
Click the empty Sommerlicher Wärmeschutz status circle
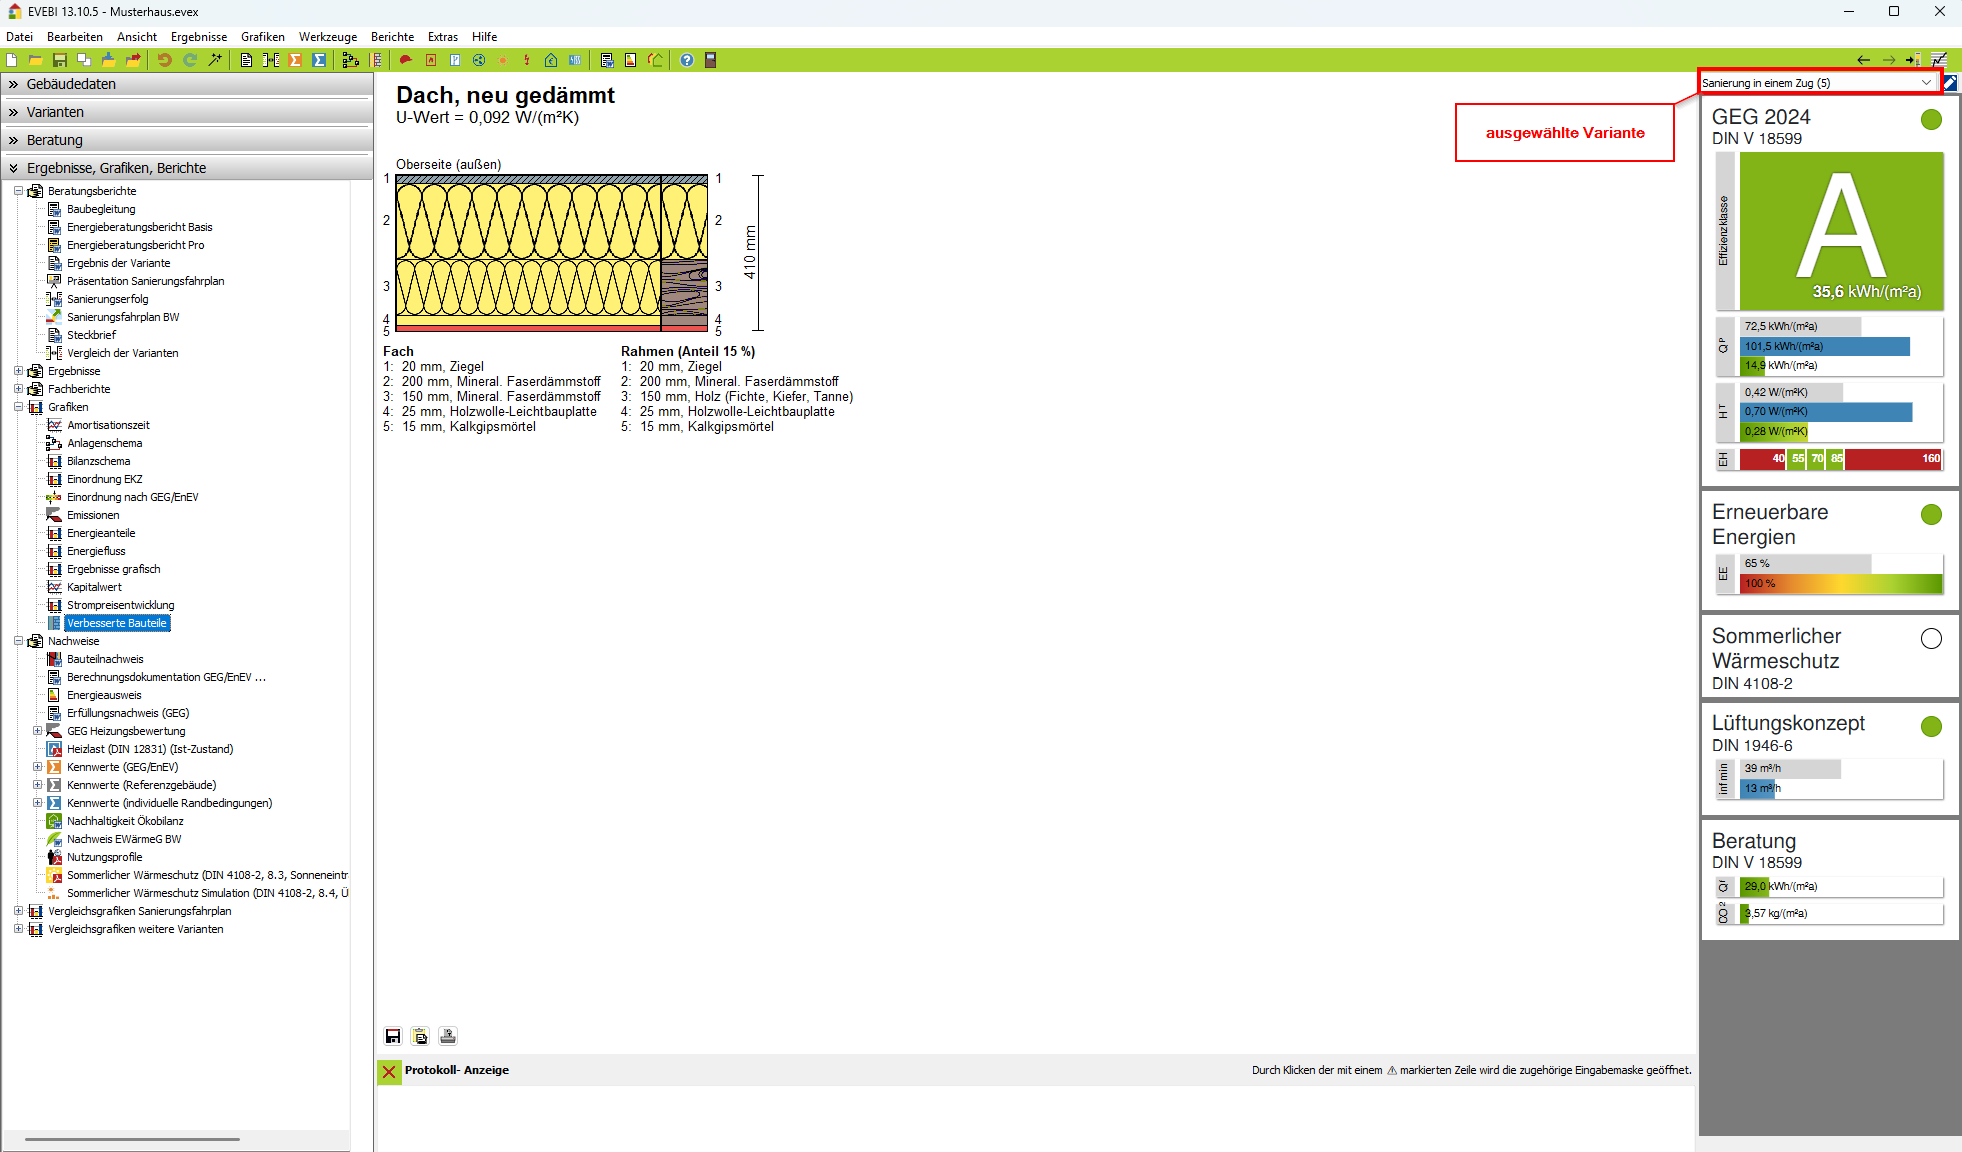[x=1931, y=638]
